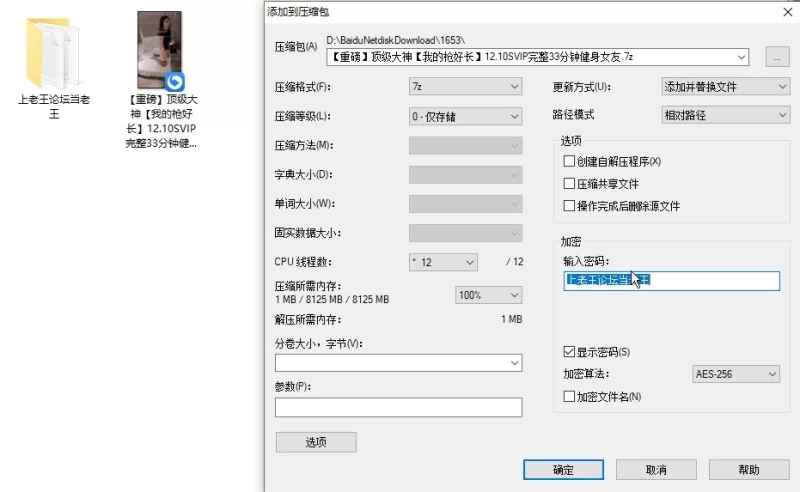Viewport: 800px width, 492px height.
Task: Open the 压缩等级 dropdown showing 仅存储
Action: 465,117
